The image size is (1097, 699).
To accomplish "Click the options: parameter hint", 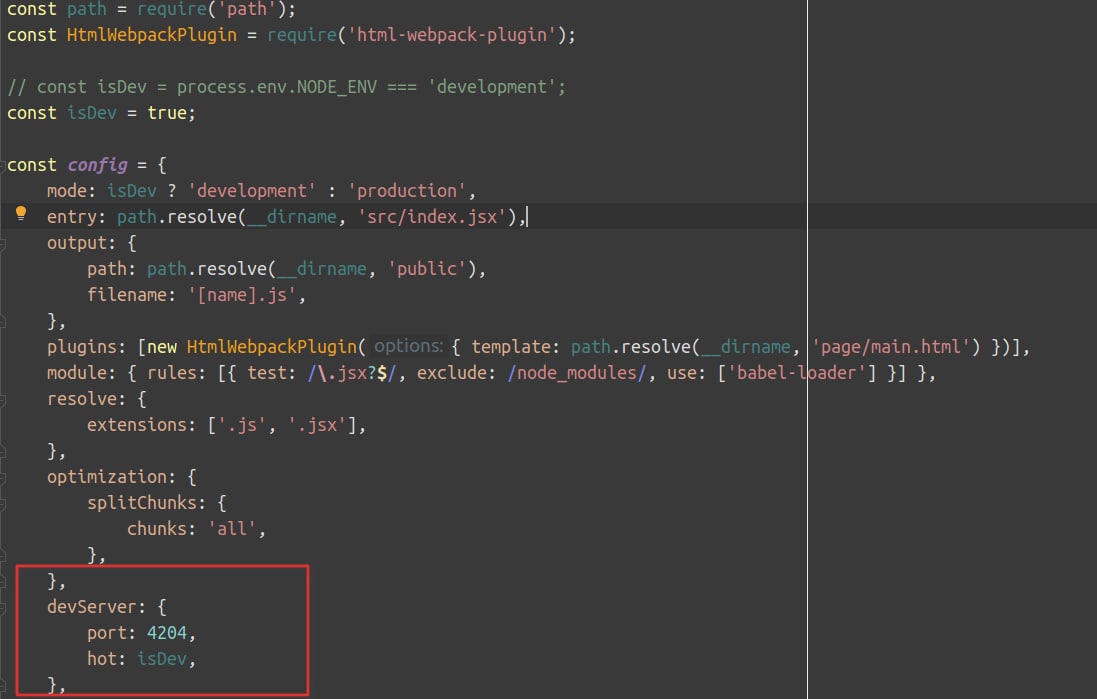I will 408,346.
